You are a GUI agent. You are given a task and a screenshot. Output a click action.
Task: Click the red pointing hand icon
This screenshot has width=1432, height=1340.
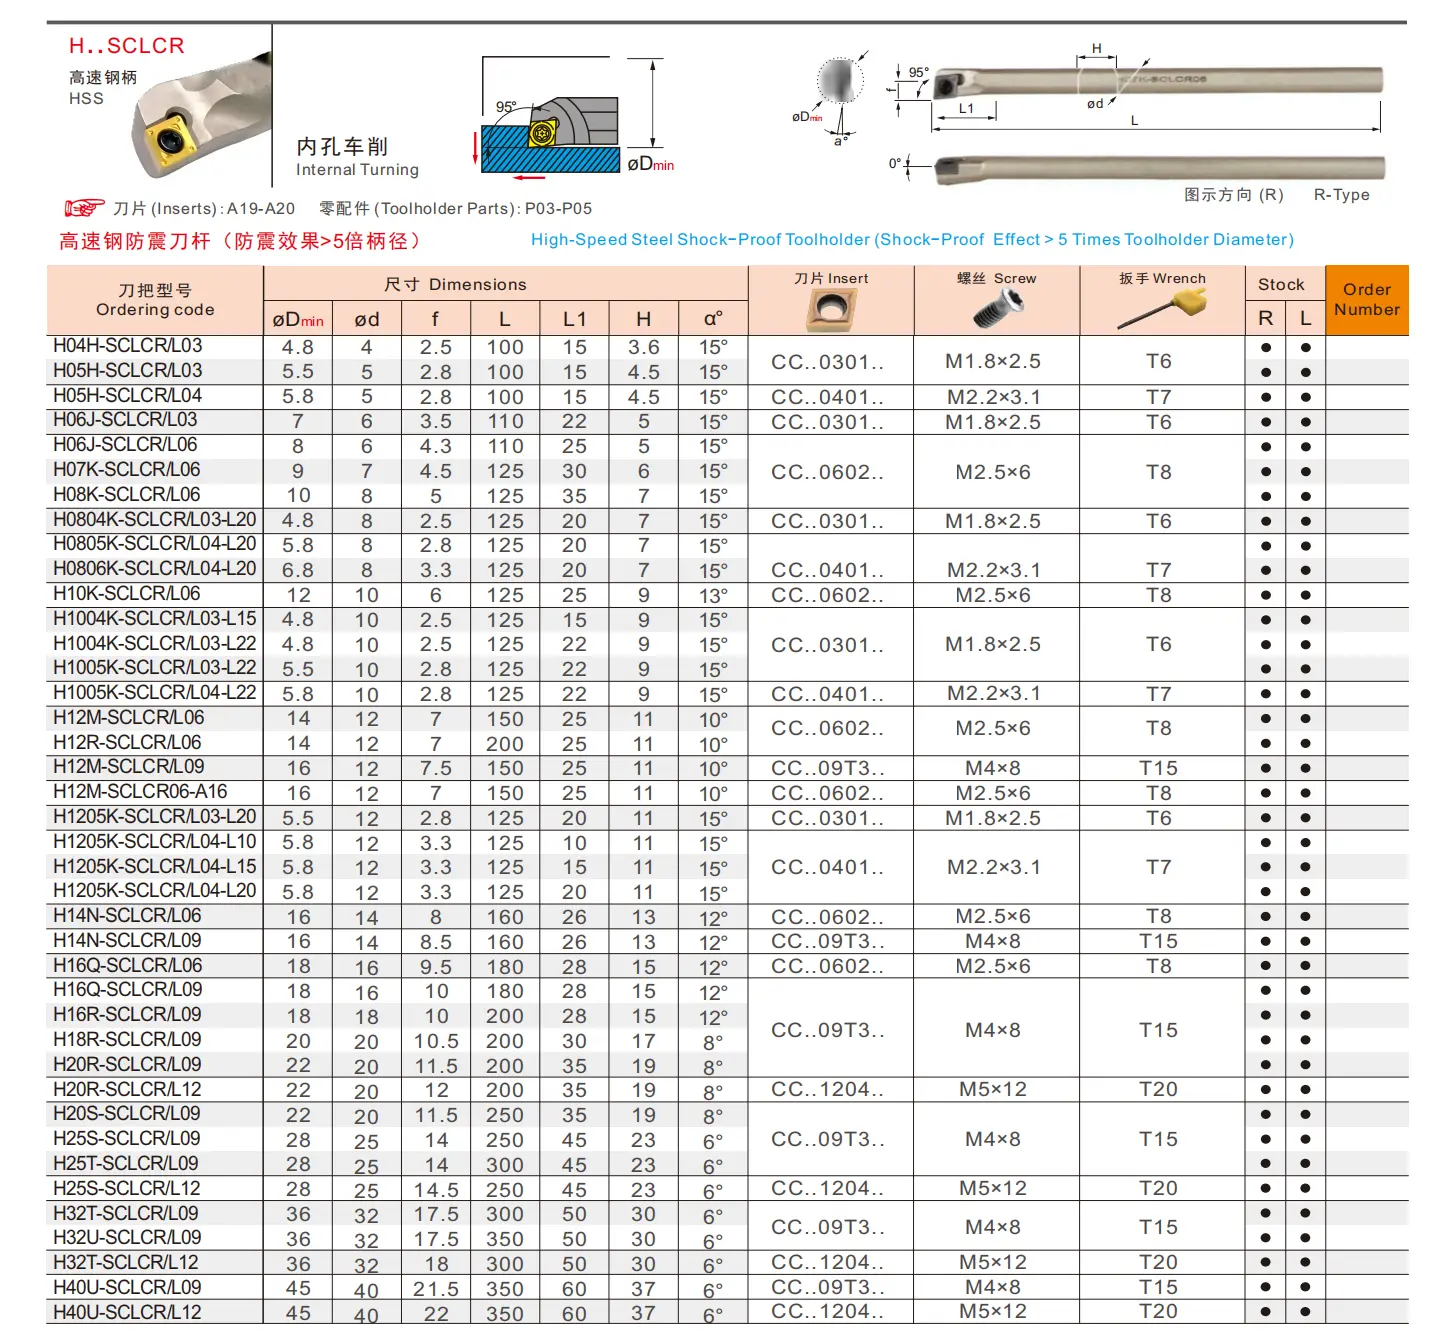click(x=84, y=208)
